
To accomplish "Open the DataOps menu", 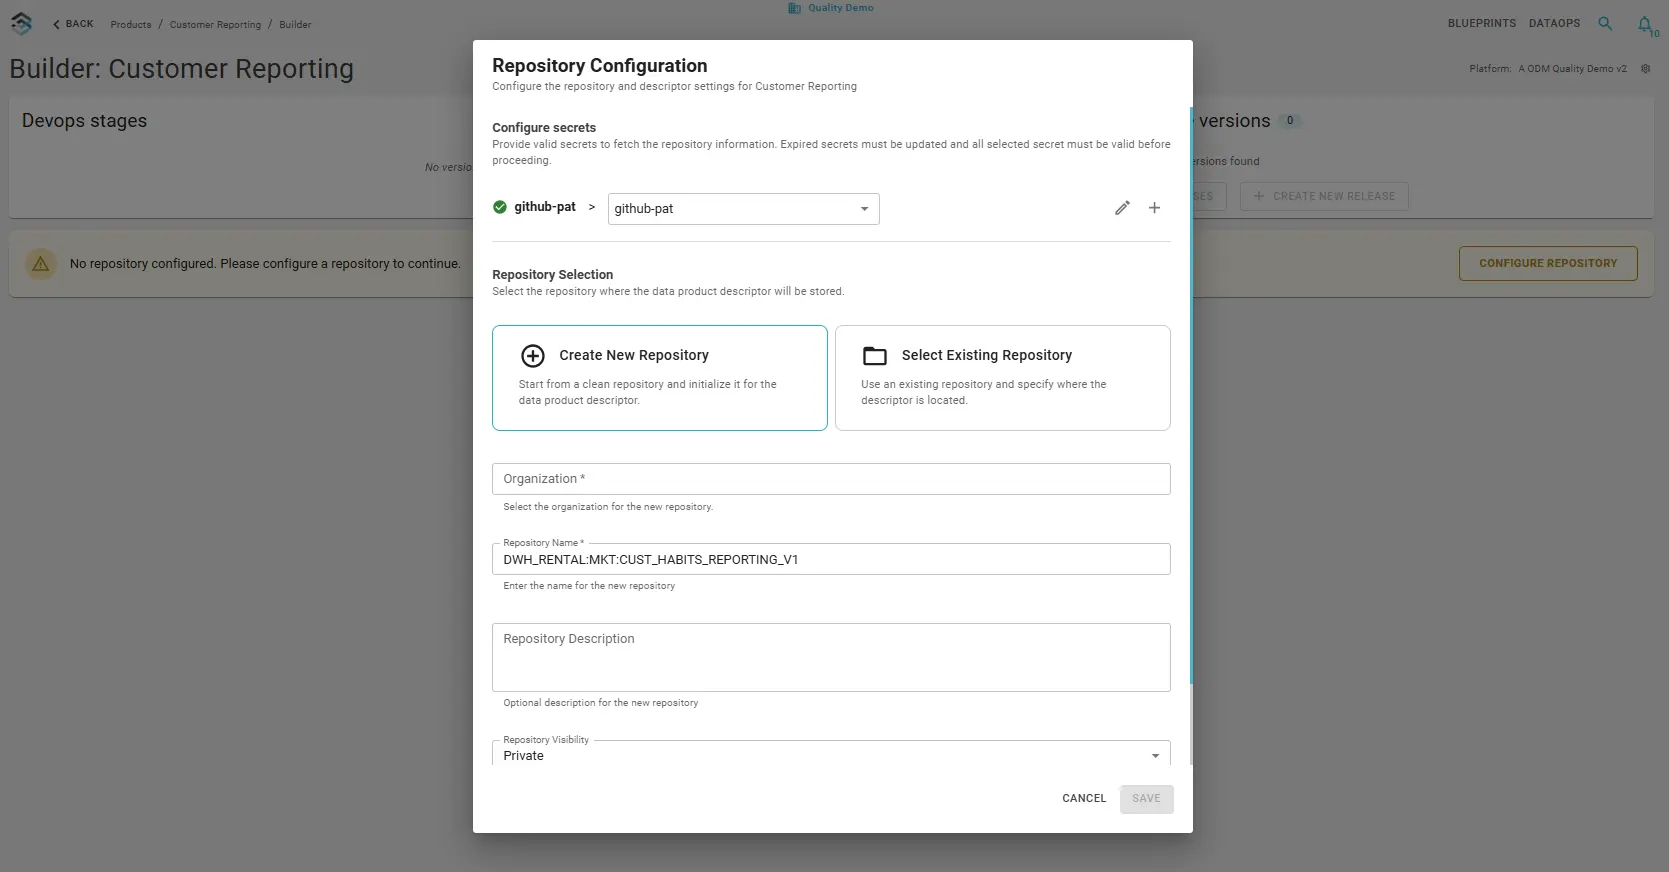I will pos(1554,23).
